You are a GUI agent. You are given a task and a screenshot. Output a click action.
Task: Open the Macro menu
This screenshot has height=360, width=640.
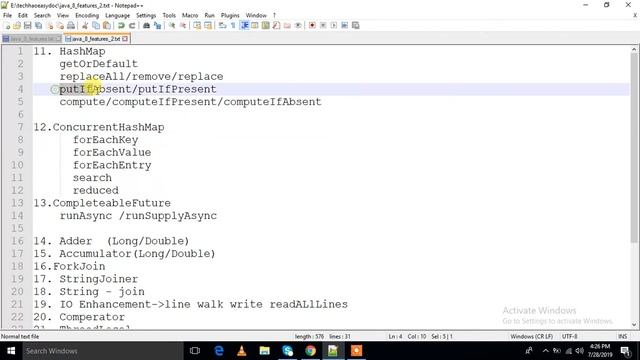click(190, 15)
